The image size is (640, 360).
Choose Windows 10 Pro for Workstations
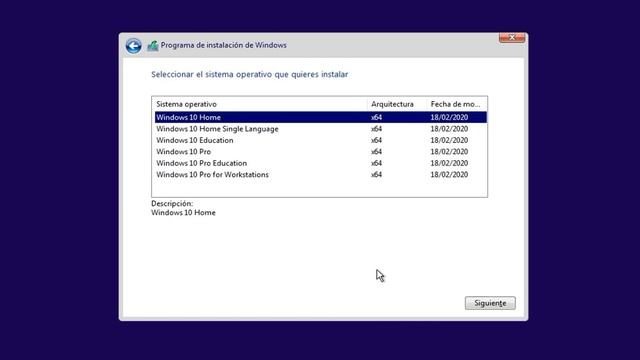coord(321,174)
